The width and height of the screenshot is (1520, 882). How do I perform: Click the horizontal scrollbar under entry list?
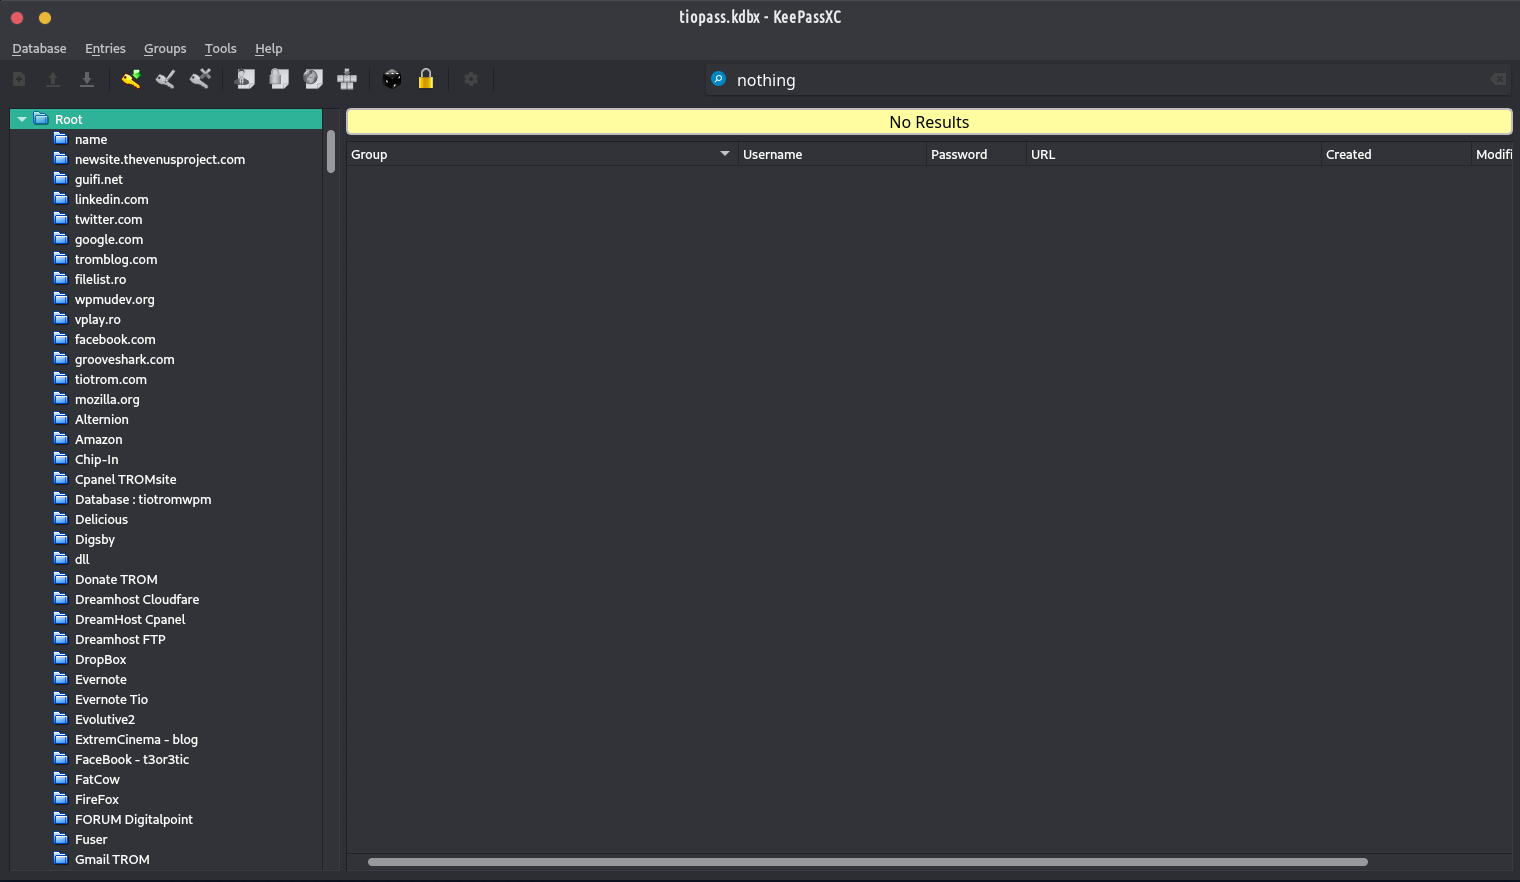[867, 861]
